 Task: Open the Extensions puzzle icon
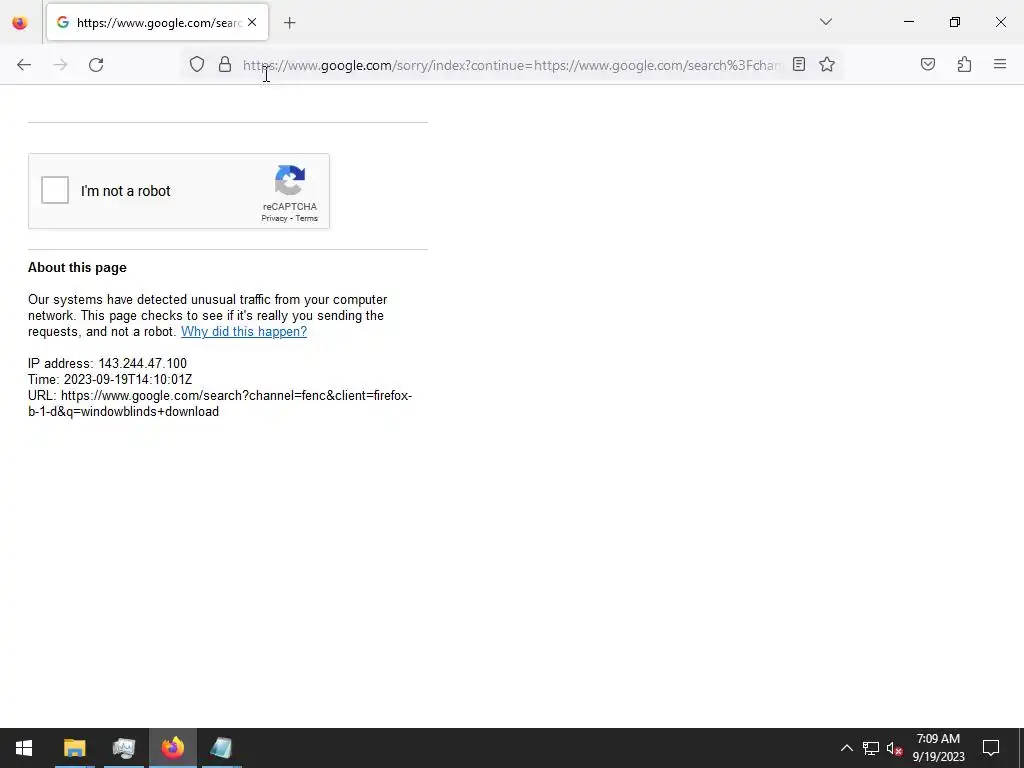965,64
